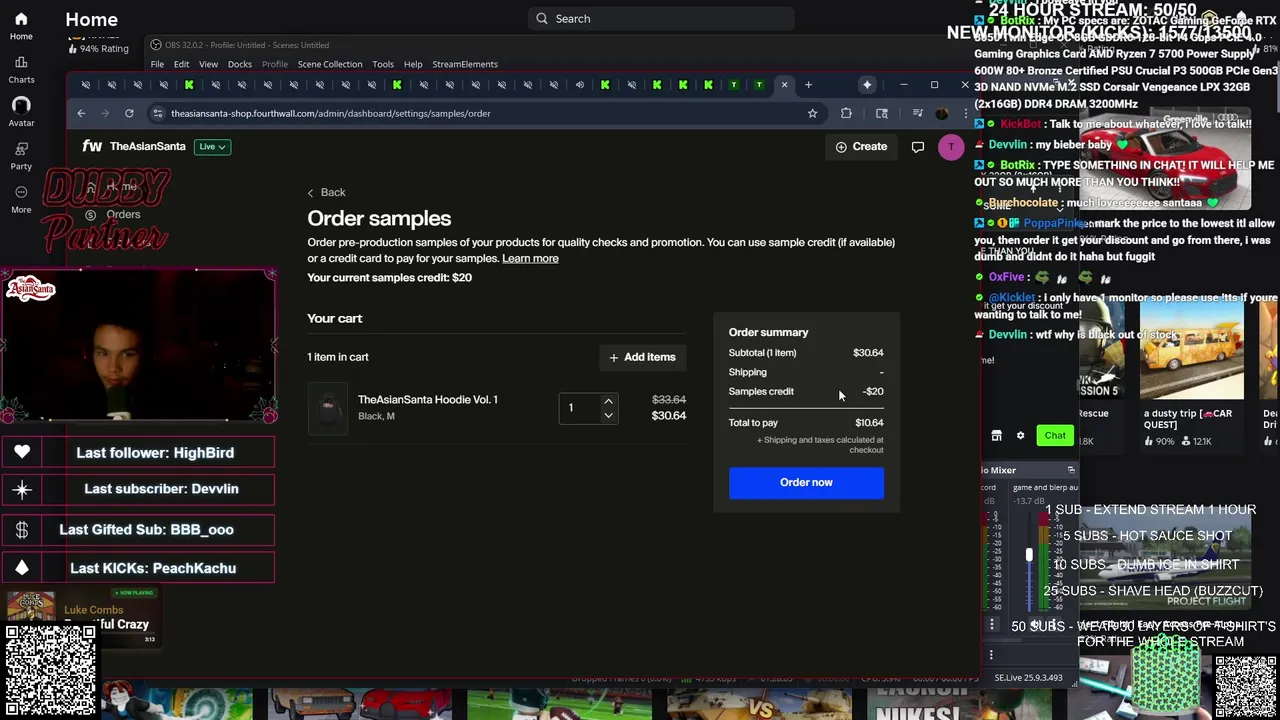The height and width of the screenshot is (720, 1280).
Task: Click the browser address bar URL
Action: (x=330, y=113)
